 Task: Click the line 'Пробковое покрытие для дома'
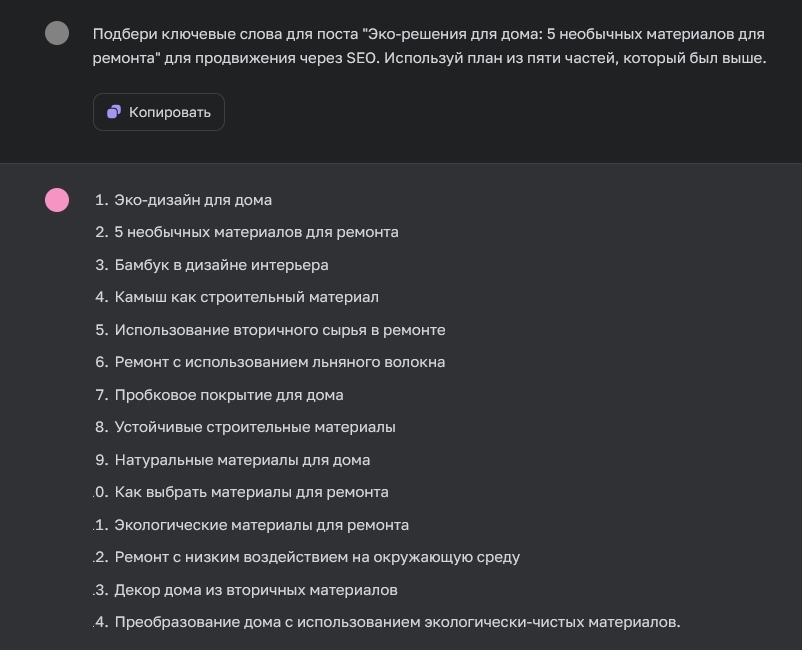(x=229, y=395)
